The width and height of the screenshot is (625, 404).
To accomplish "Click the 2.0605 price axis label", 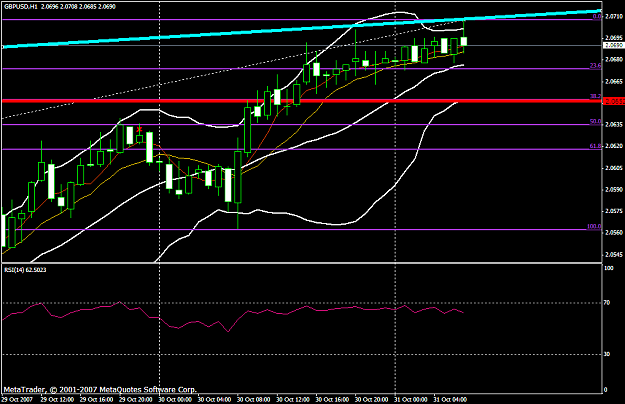I will pos(614,168).
